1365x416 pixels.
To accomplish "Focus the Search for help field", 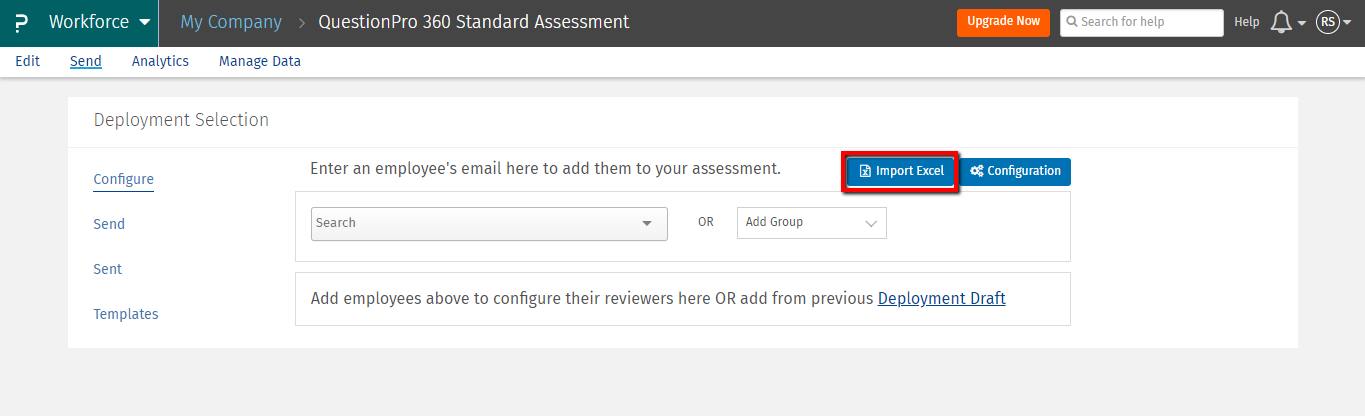I will click(1147, 22).
